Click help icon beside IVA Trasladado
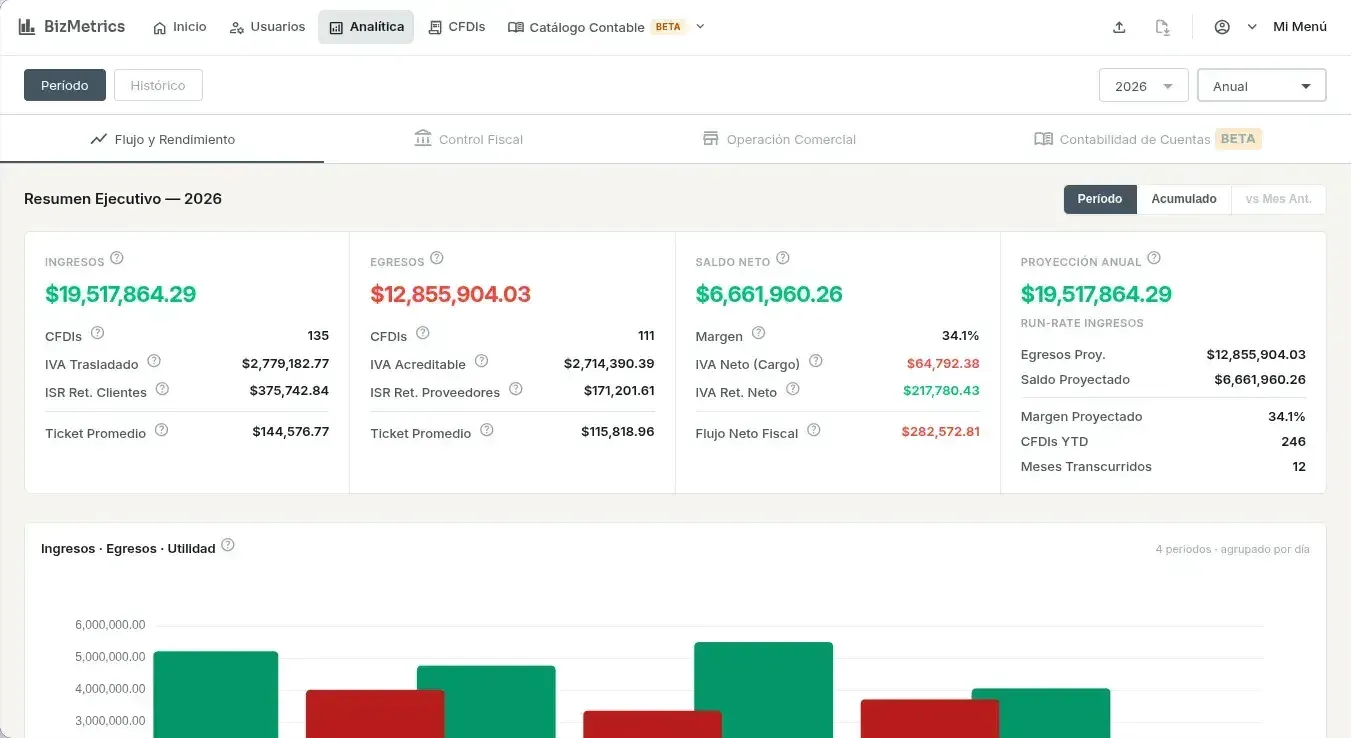The image size is (1352, 738). 154,361
